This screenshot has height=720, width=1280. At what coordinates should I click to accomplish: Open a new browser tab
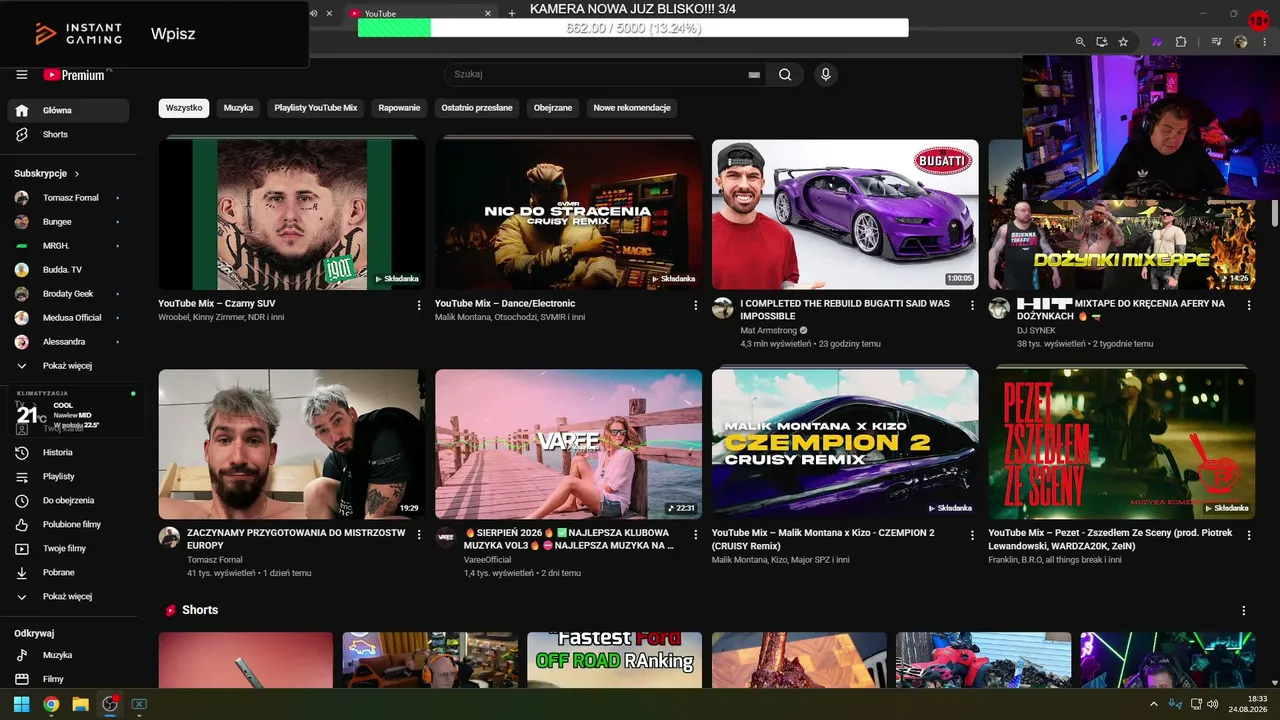point(512,13)
